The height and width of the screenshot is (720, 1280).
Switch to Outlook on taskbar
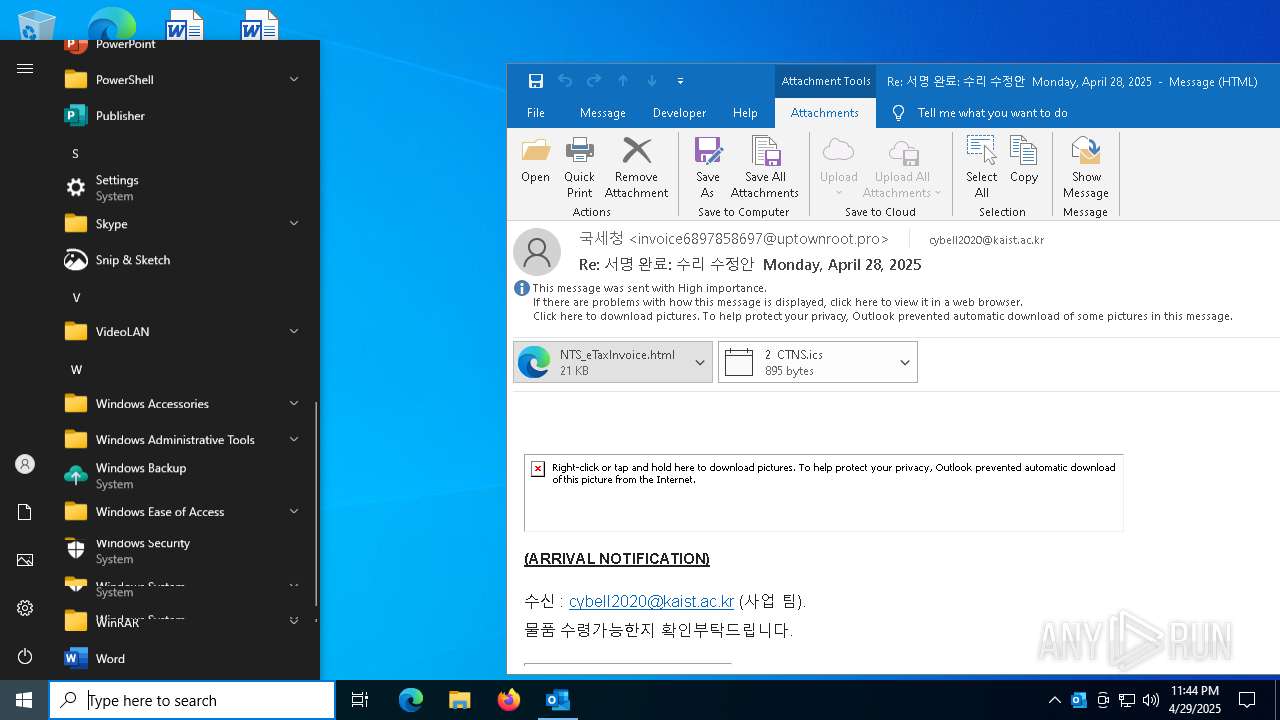(557, 700)
